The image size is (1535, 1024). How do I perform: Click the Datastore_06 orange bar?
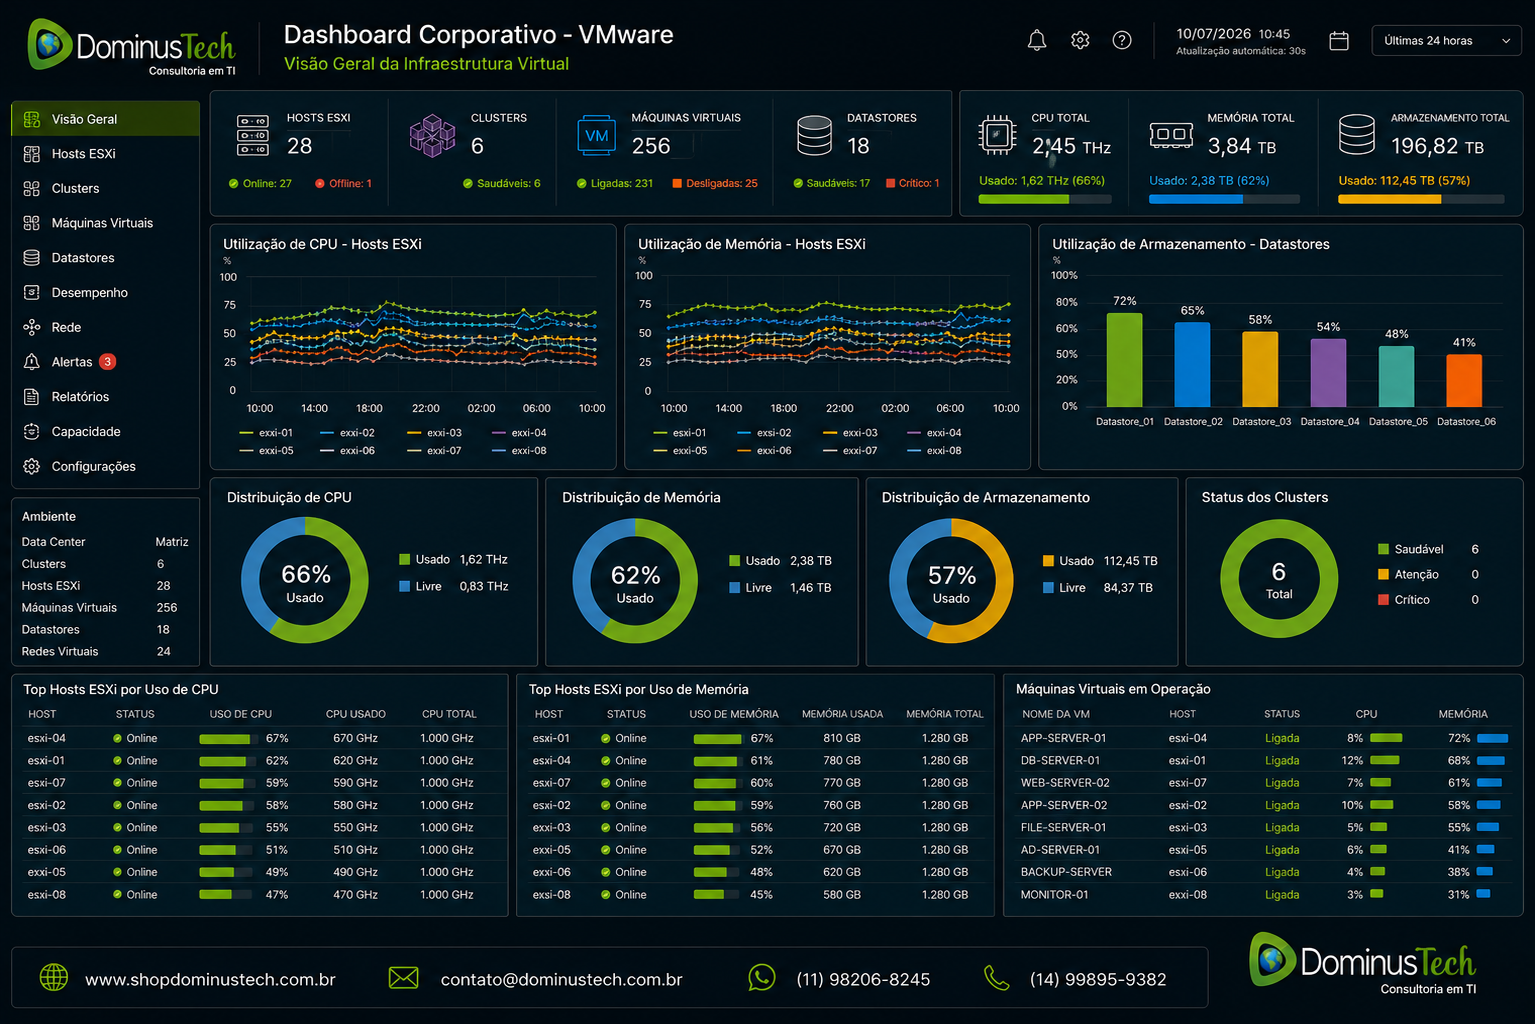pos(1464,381)
